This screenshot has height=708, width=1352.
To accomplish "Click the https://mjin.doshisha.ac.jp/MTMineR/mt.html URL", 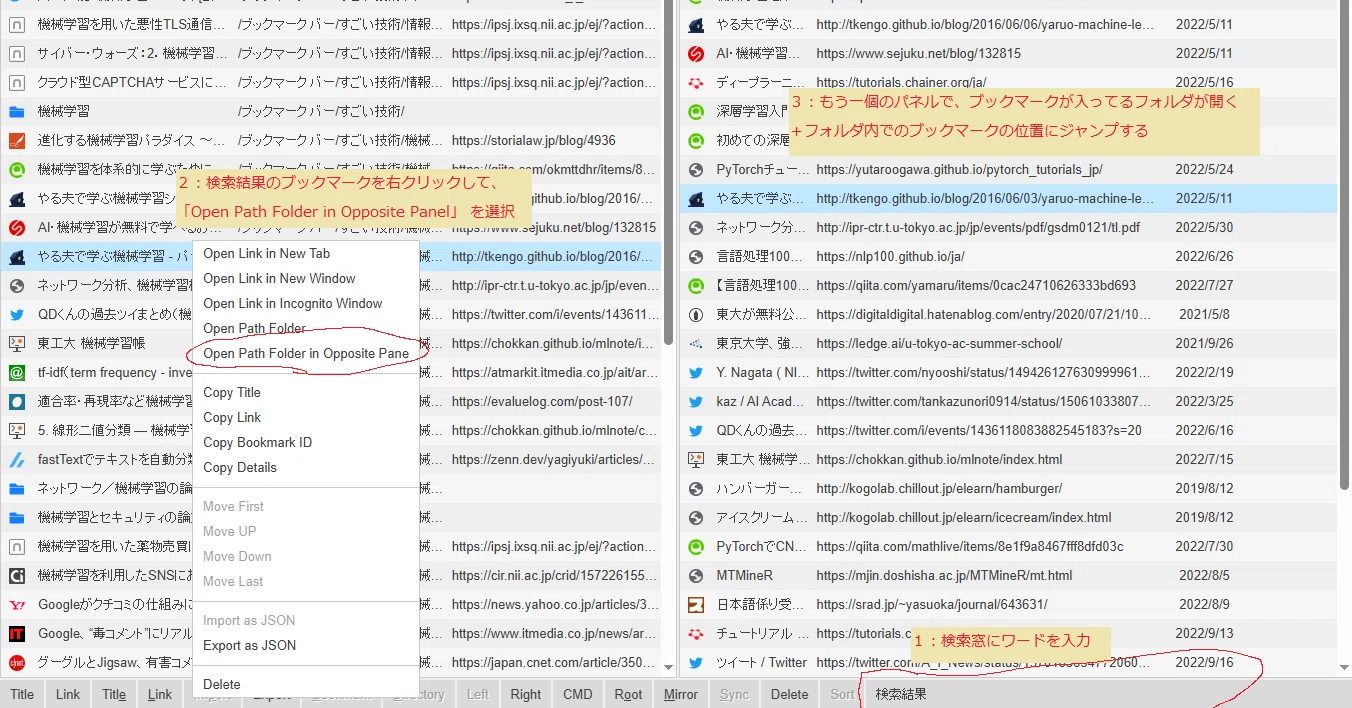I will (945, 575).
